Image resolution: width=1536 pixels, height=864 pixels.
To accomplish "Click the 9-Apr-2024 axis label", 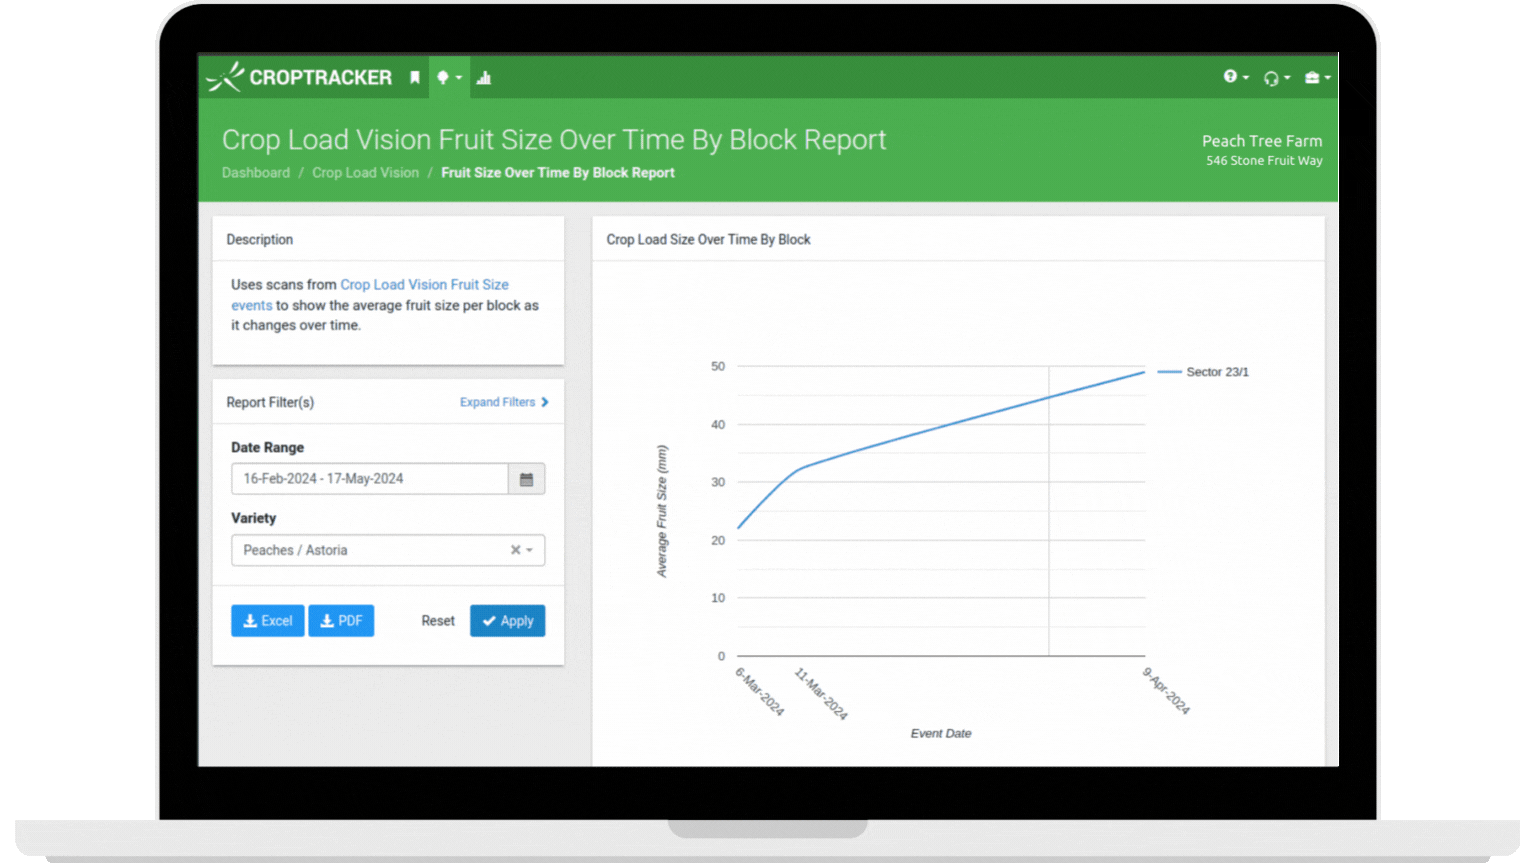I will [x=1166, y=691].
